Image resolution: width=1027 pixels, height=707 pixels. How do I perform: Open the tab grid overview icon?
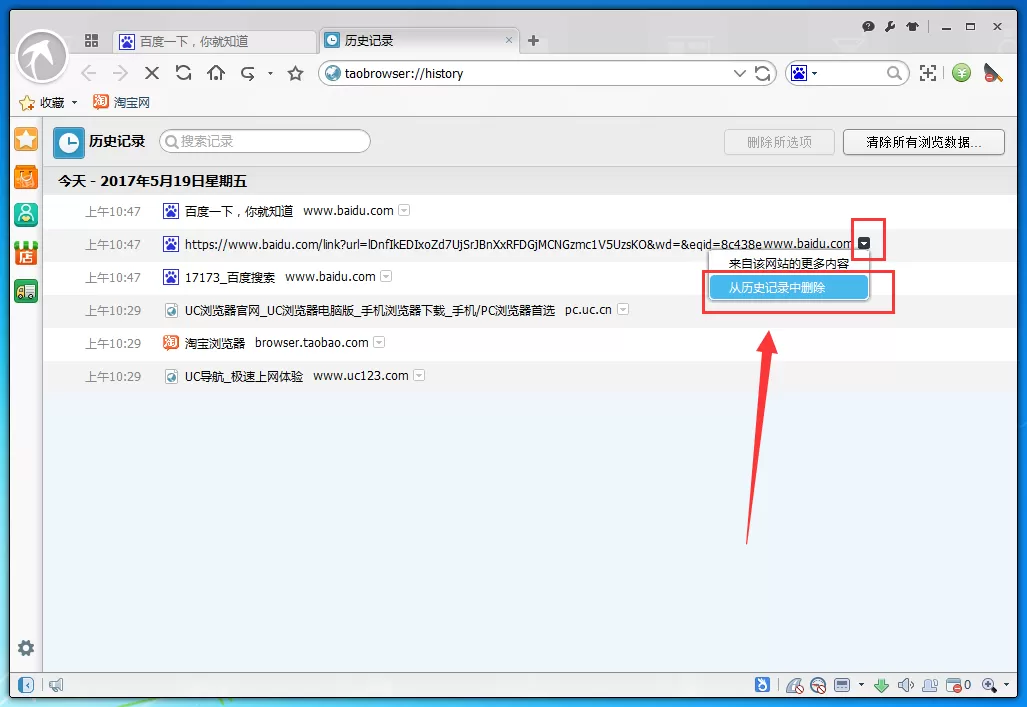[x=92, y=41]
